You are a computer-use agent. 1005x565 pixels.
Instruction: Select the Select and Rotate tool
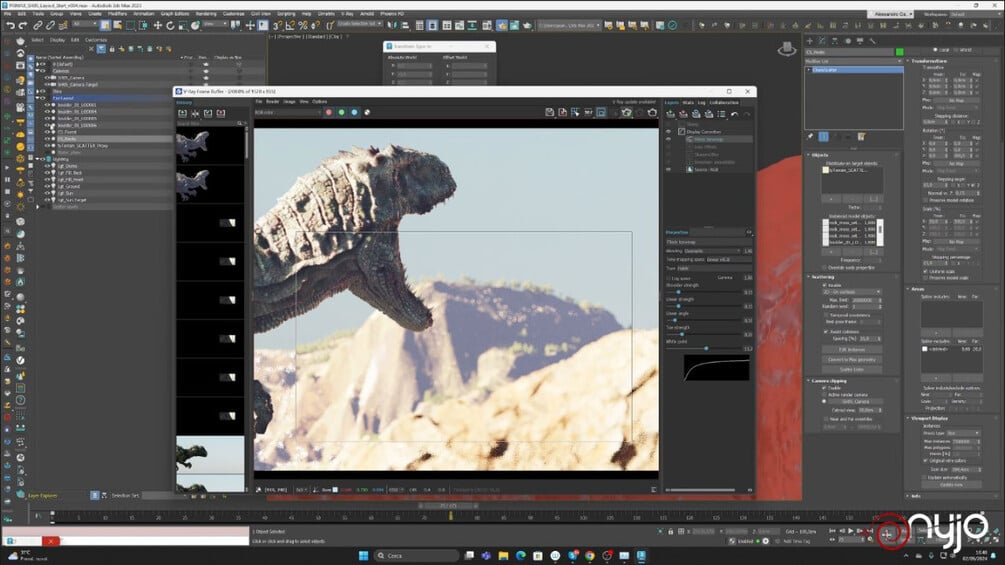pyautogui.click(x=170, y=26)
